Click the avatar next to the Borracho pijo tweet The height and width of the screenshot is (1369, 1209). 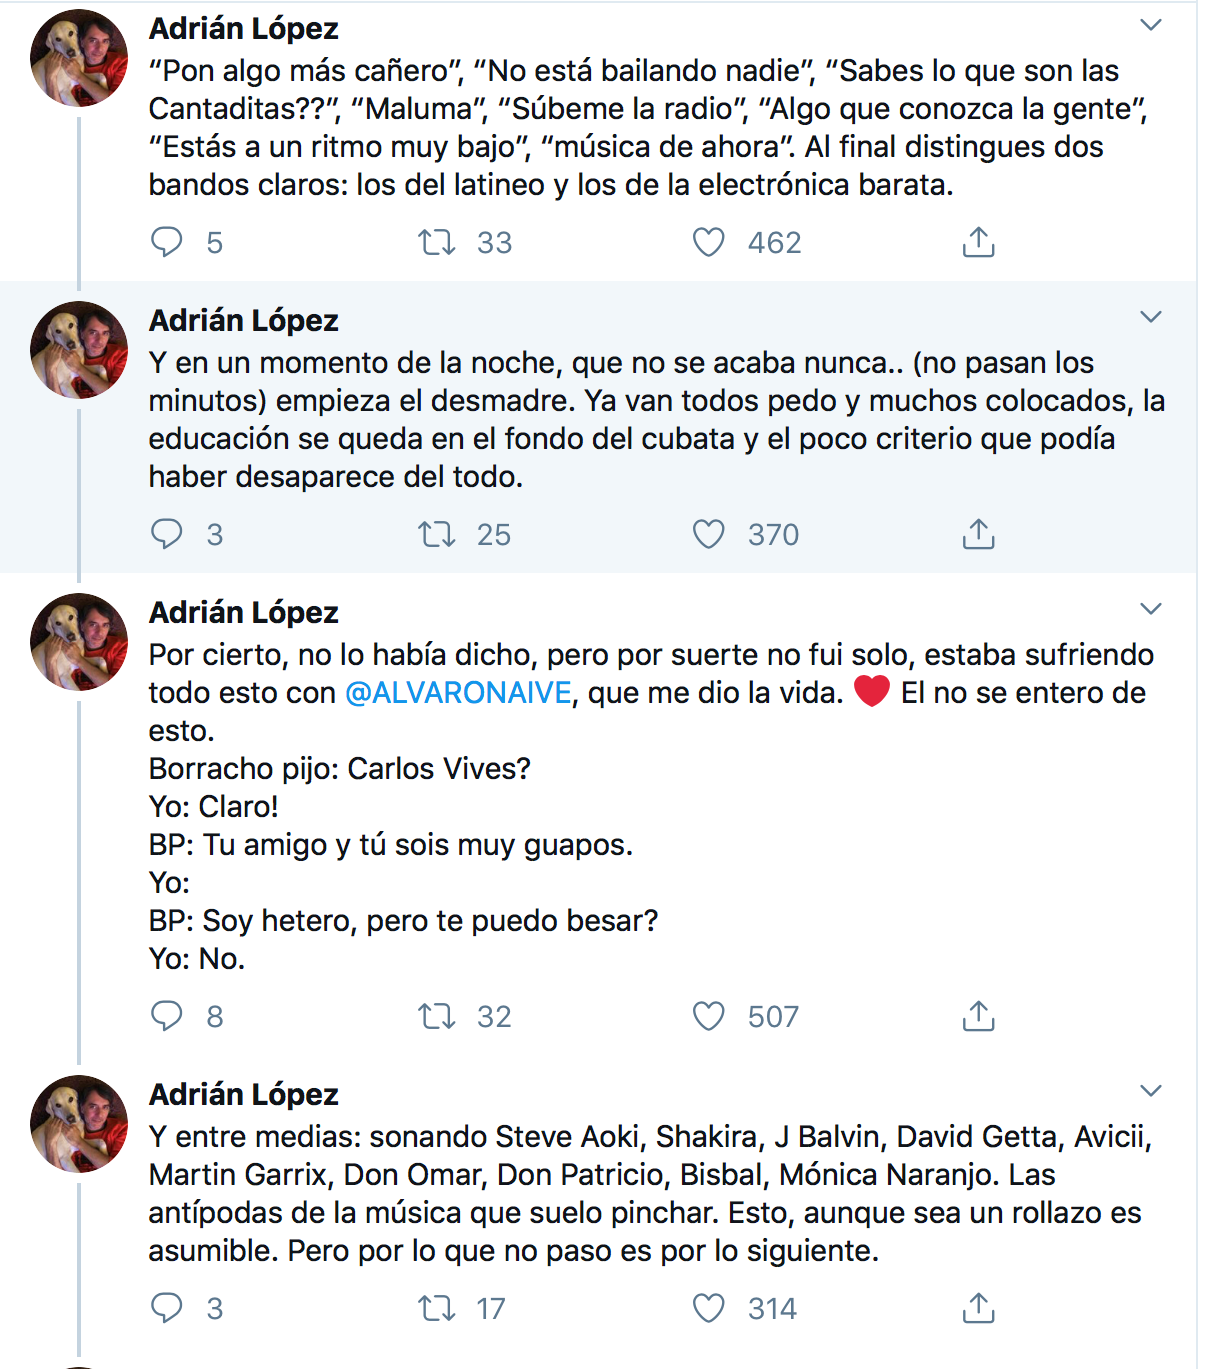[79, 641]
